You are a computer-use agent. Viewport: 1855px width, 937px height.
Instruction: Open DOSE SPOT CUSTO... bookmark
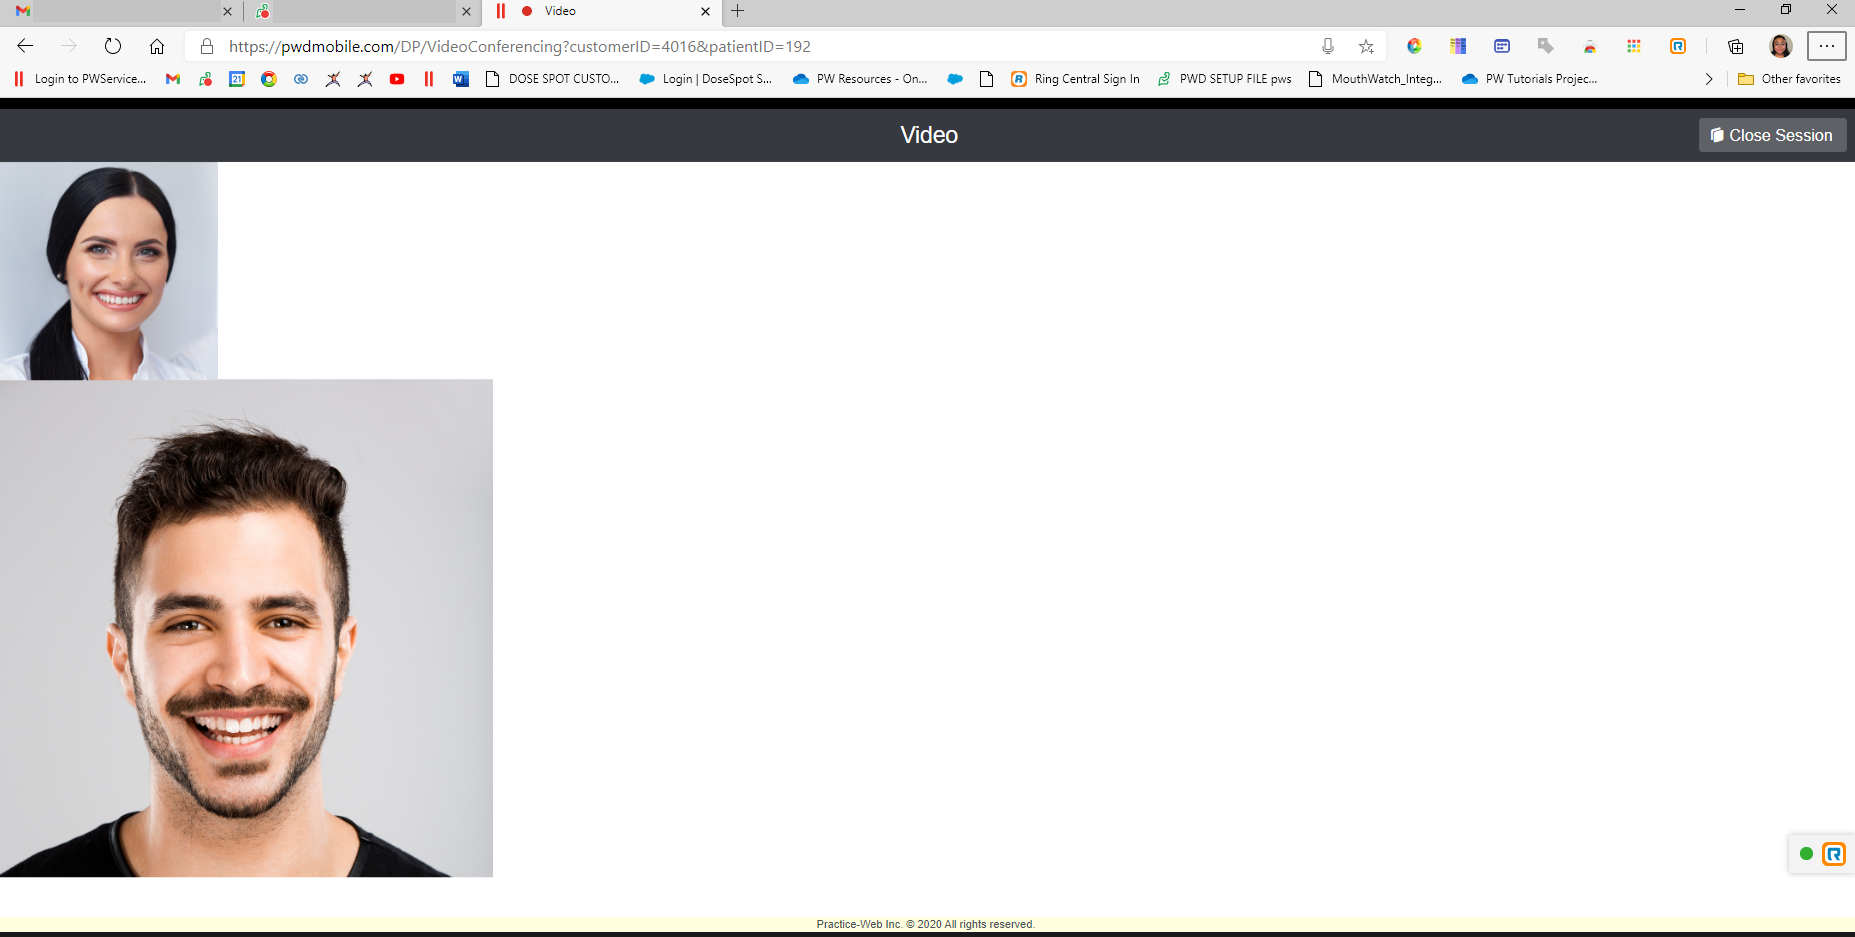[552, 79]
